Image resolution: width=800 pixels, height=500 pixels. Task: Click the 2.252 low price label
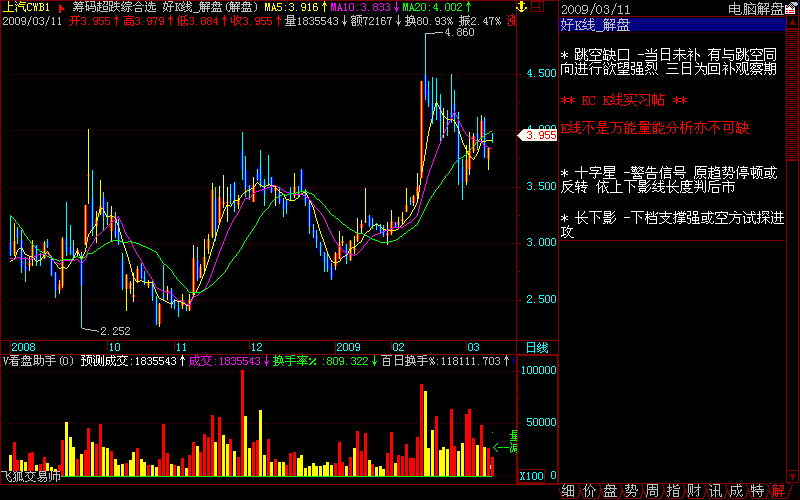(x=115, y=331)
